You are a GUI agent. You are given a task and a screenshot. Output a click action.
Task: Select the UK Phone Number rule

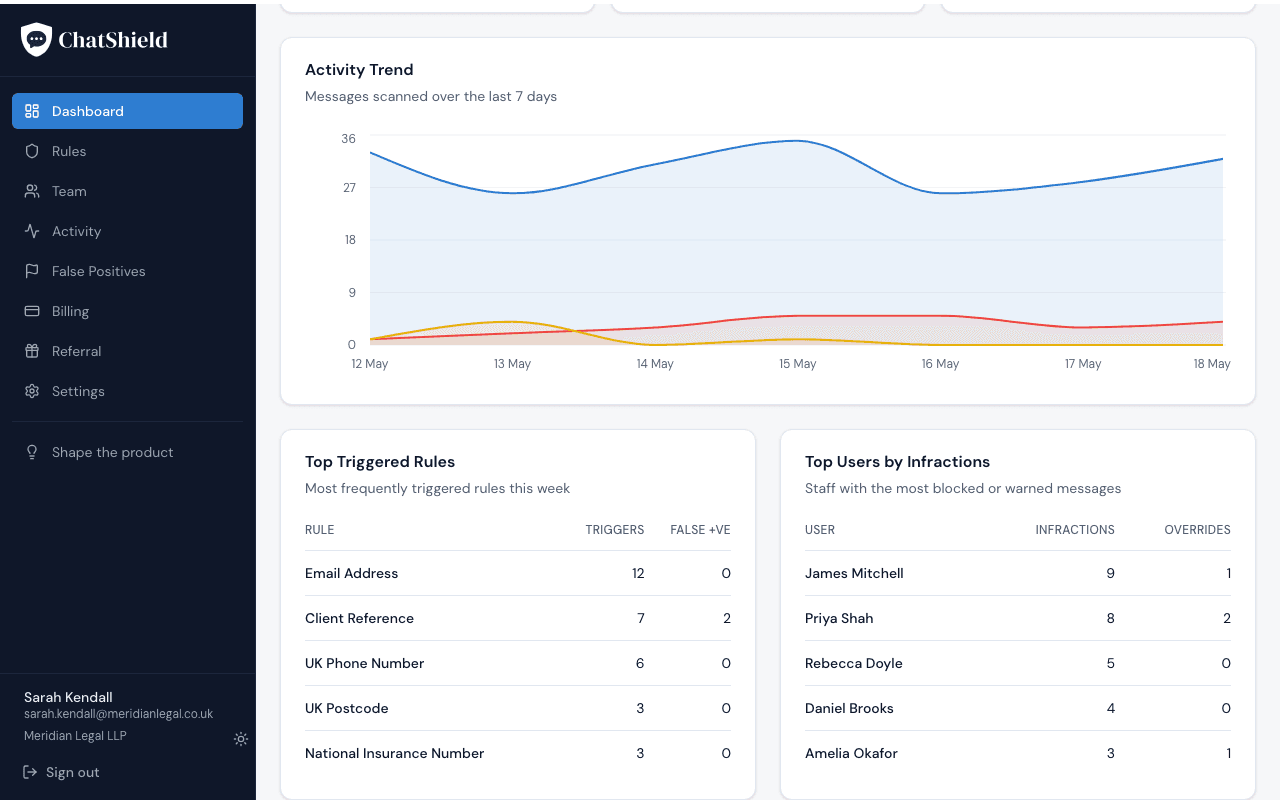518,663
